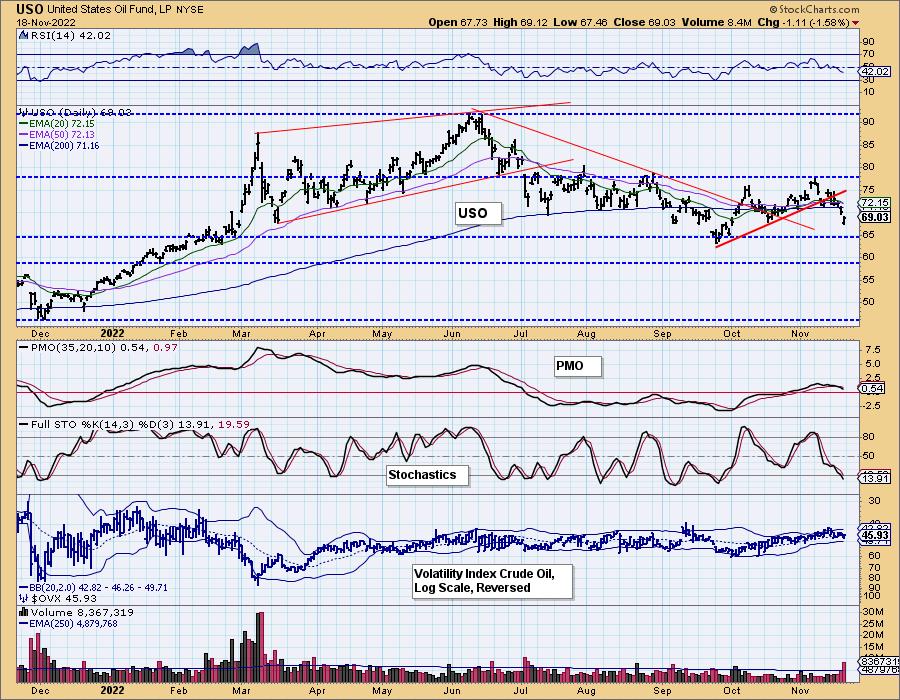Click the 13.91 stochastics axis tag

875,479
